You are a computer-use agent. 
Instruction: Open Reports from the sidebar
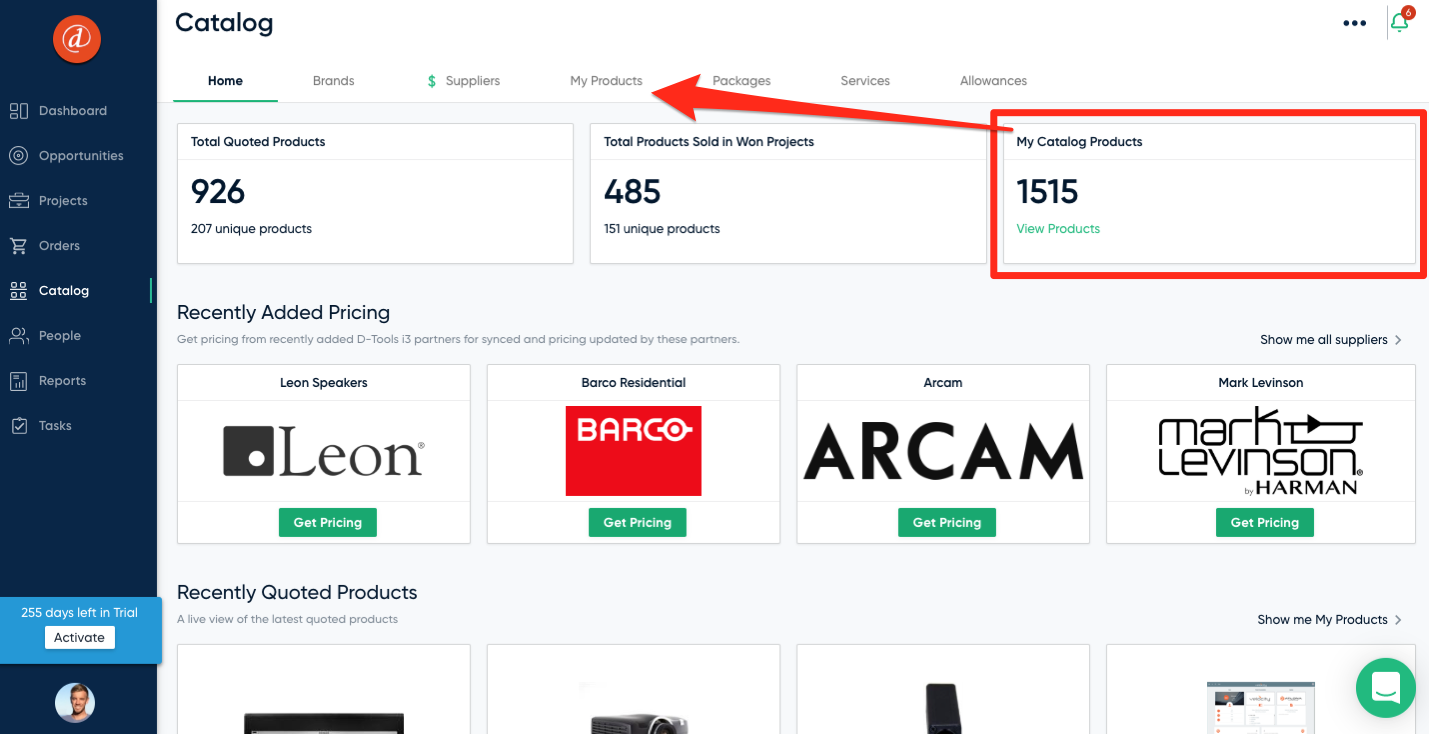[62, 381]
